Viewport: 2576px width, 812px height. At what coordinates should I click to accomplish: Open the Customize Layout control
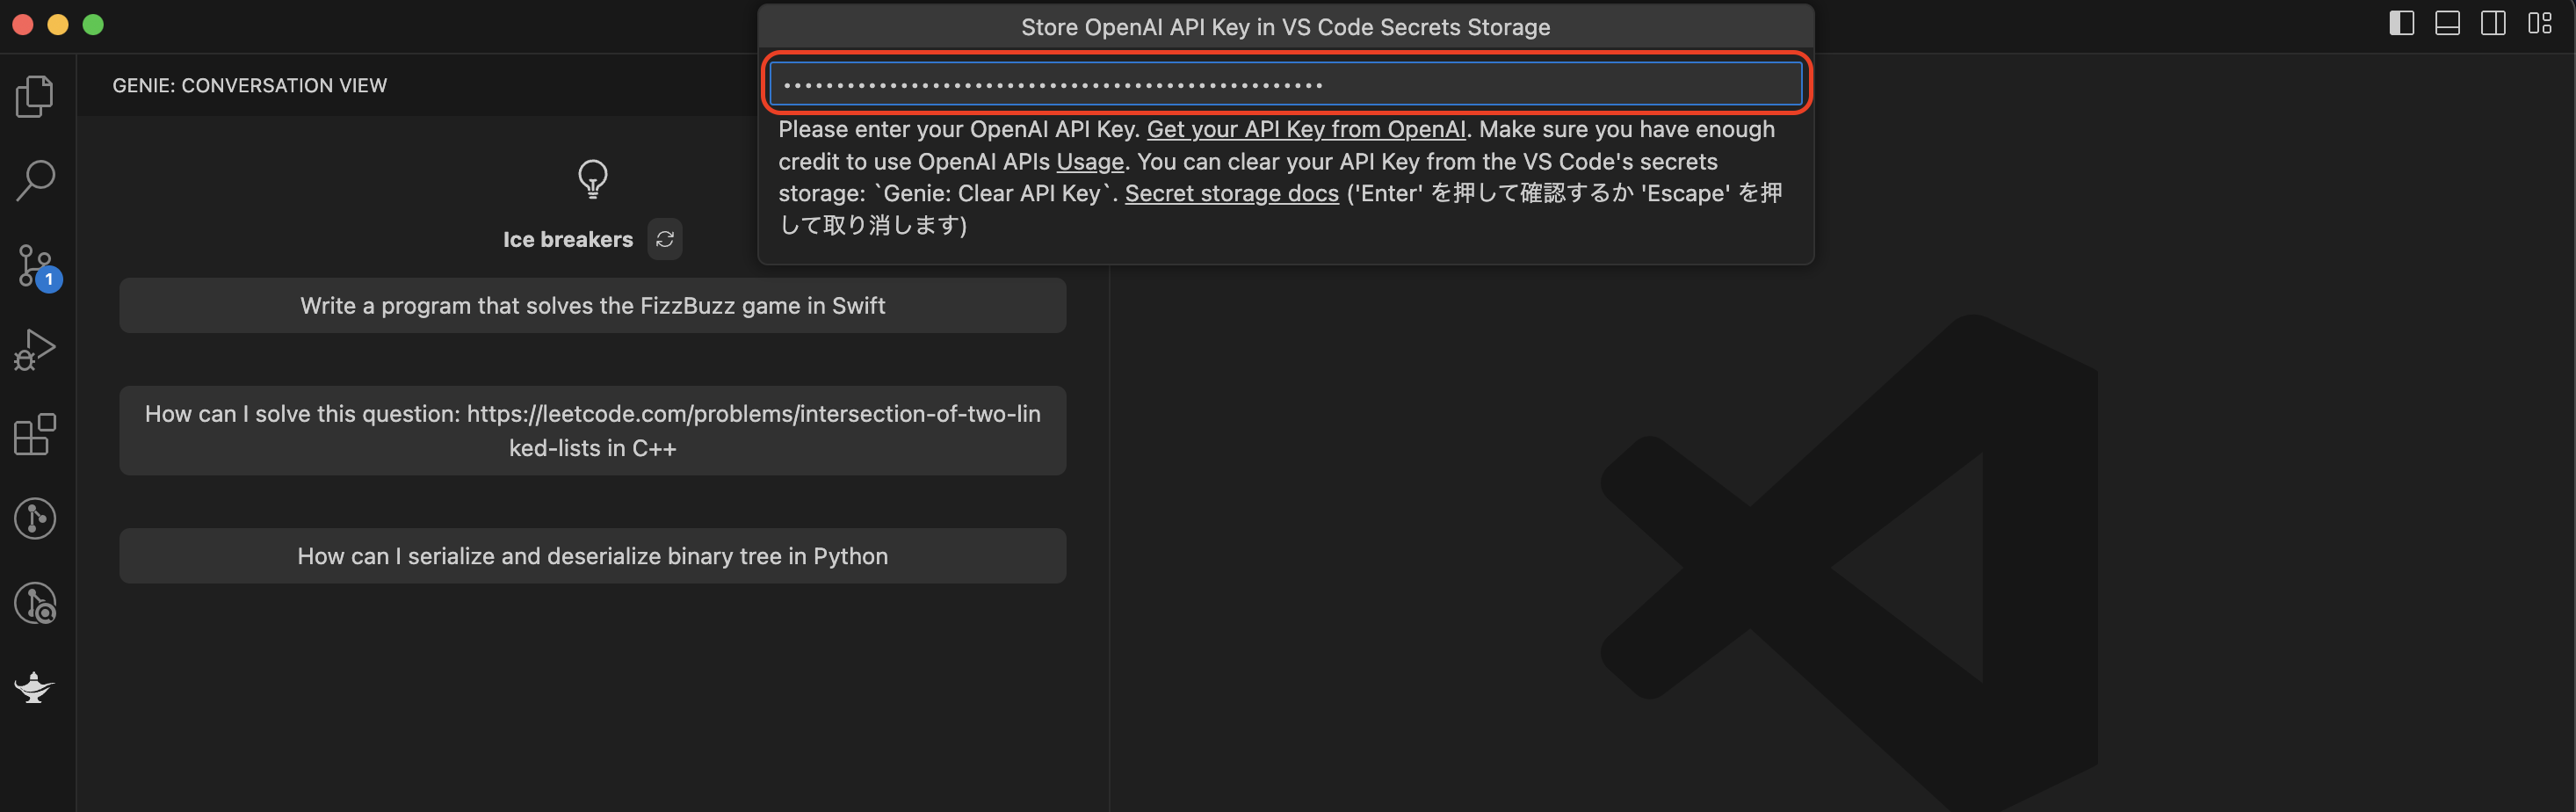[2541, 23]
